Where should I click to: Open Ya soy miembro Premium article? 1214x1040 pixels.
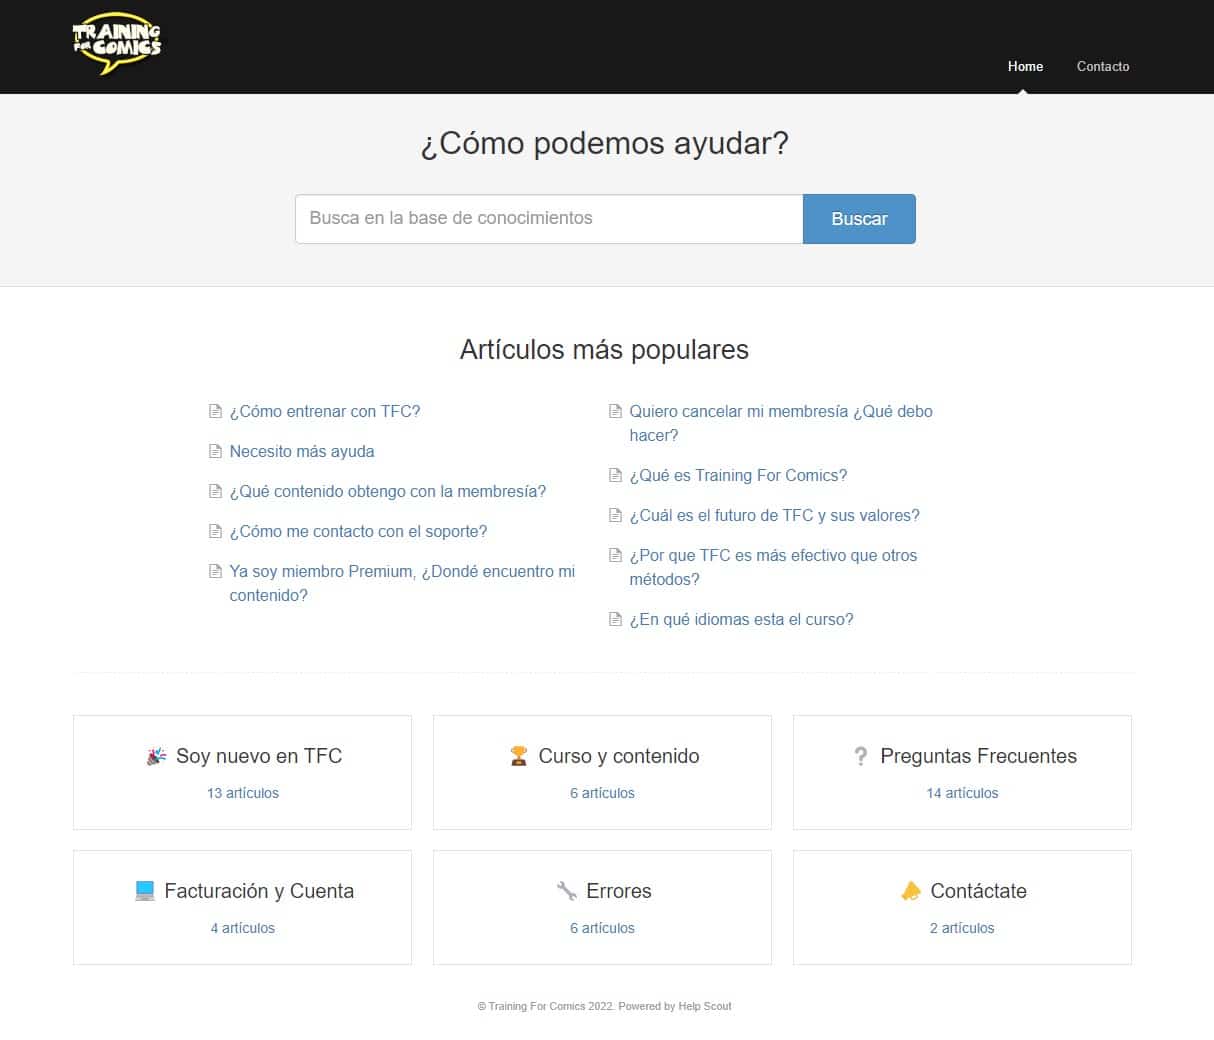tap(402, 583)
